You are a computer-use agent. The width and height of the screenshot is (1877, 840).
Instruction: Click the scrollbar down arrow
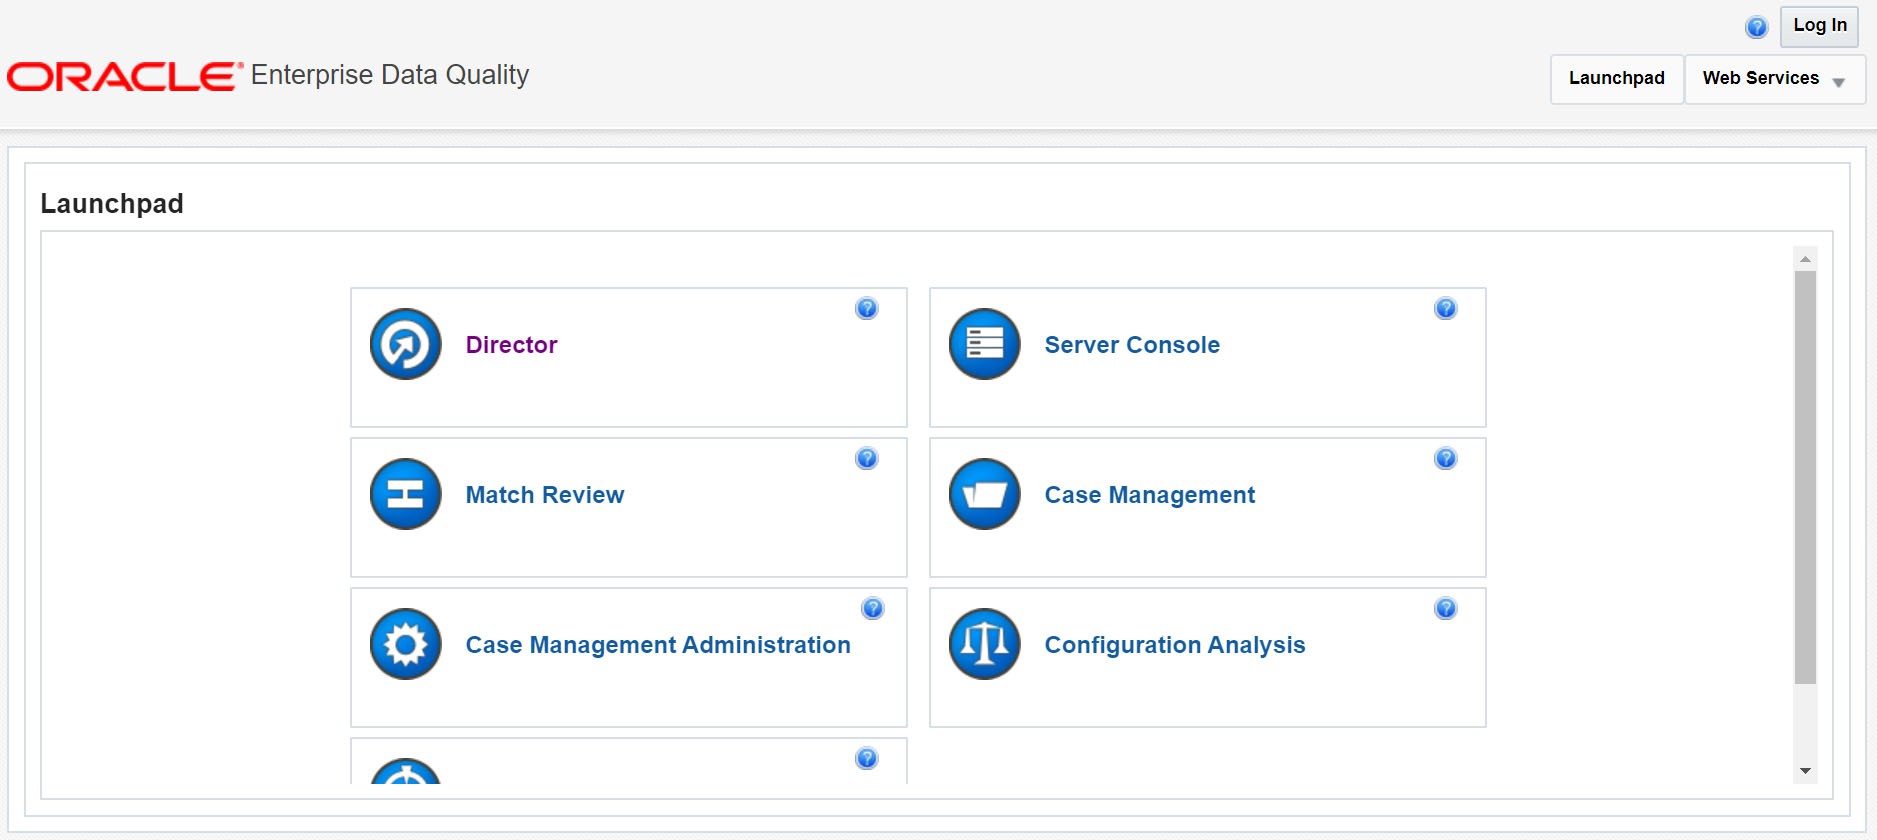point(1805,771)
